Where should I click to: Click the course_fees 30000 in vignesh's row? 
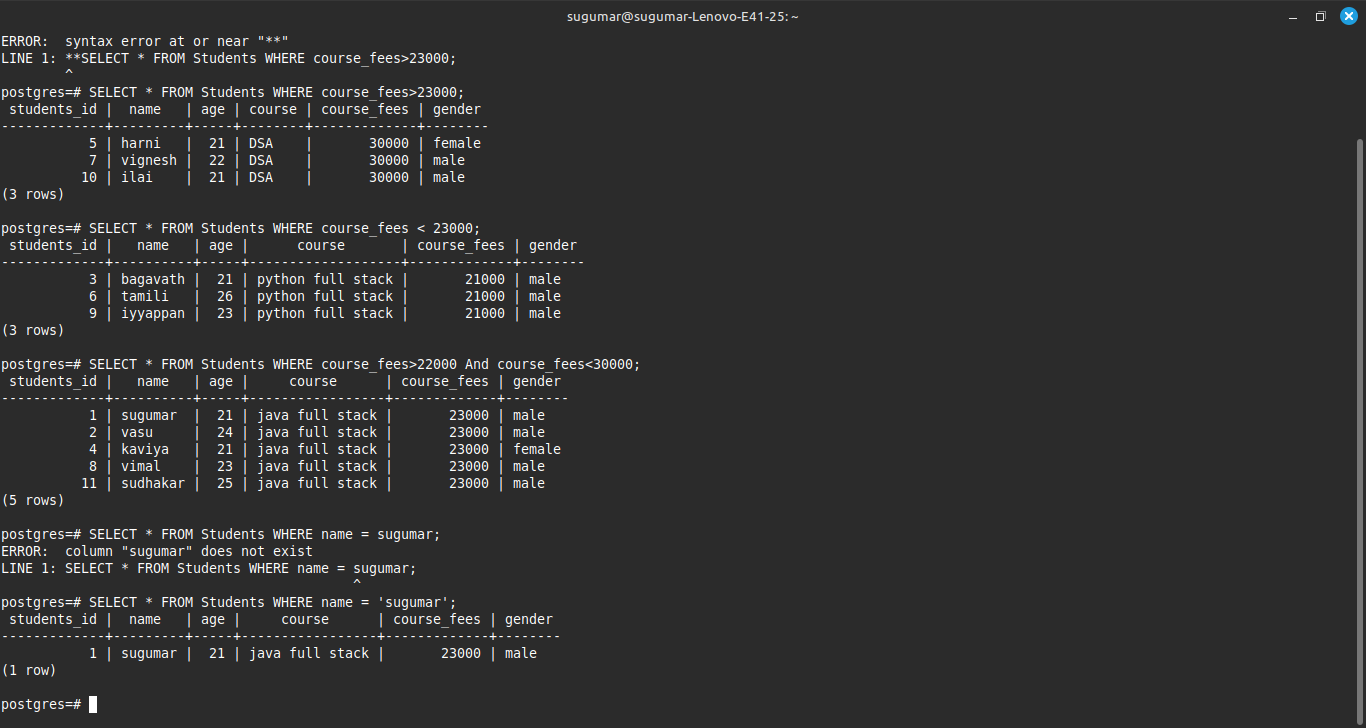click(x=389, y=160)
